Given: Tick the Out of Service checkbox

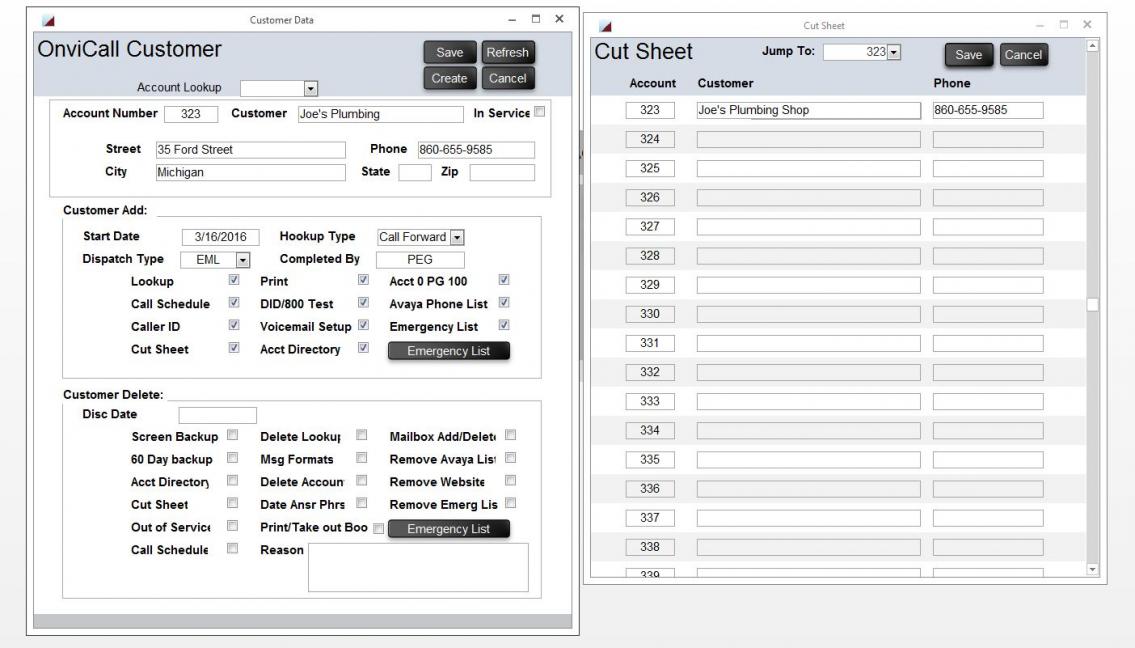Looking at the screenshot, I should point(232,525).
